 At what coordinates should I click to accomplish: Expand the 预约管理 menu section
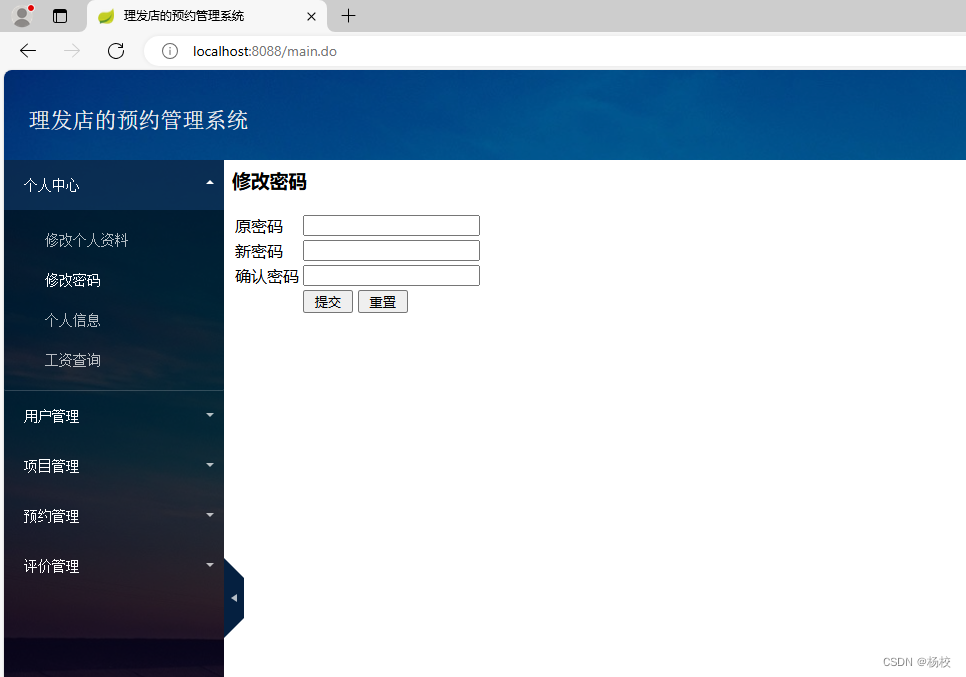pos(114,516)
